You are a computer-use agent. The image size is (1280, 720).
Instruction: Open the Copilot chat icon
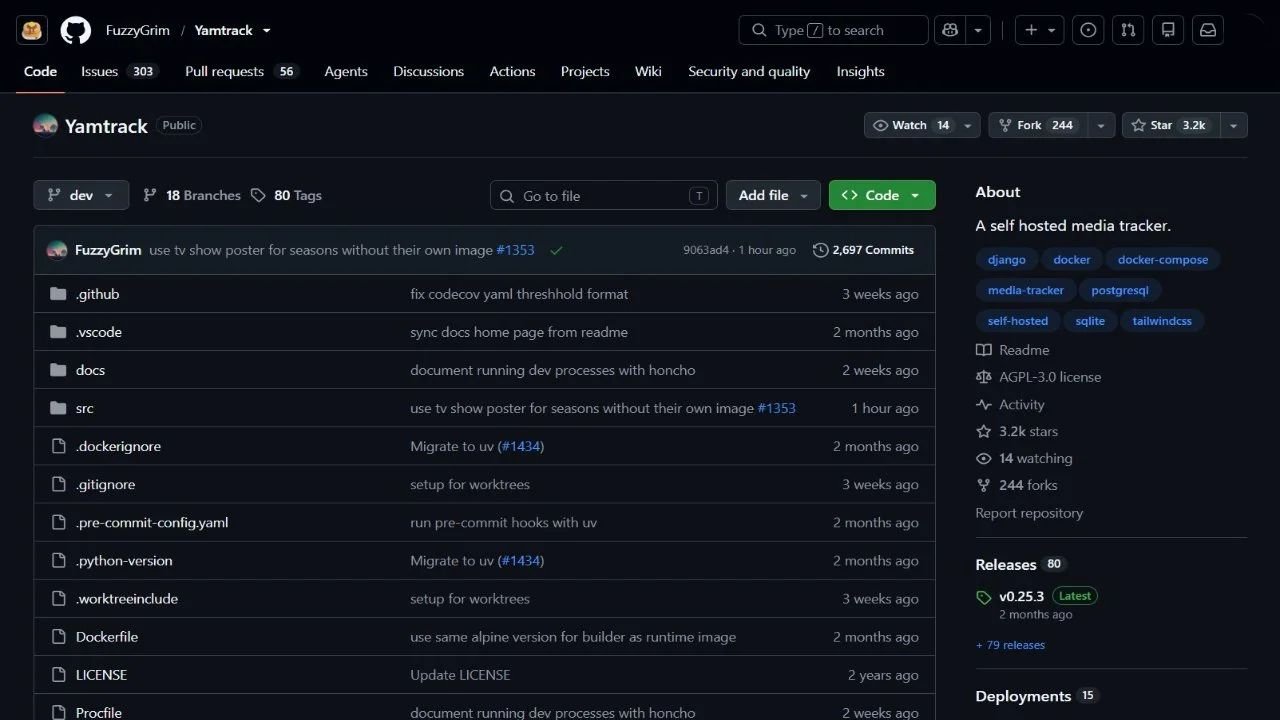pyautogui.click(x=950, y=30)
